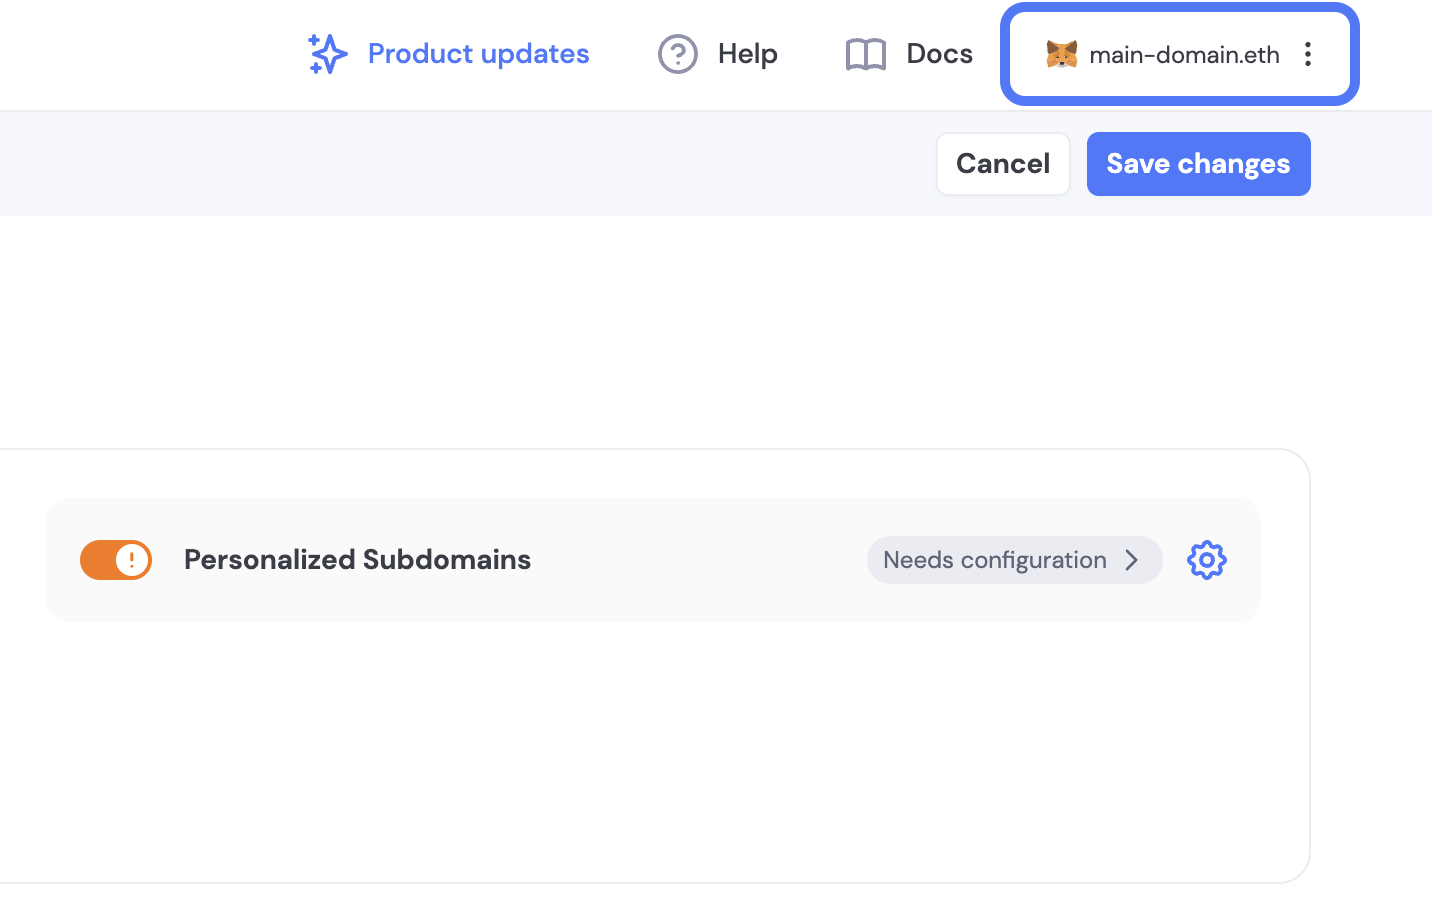Click the Docs open book icon
The width and height of the screenshot is (1432, 920).
tap(866, 54)
